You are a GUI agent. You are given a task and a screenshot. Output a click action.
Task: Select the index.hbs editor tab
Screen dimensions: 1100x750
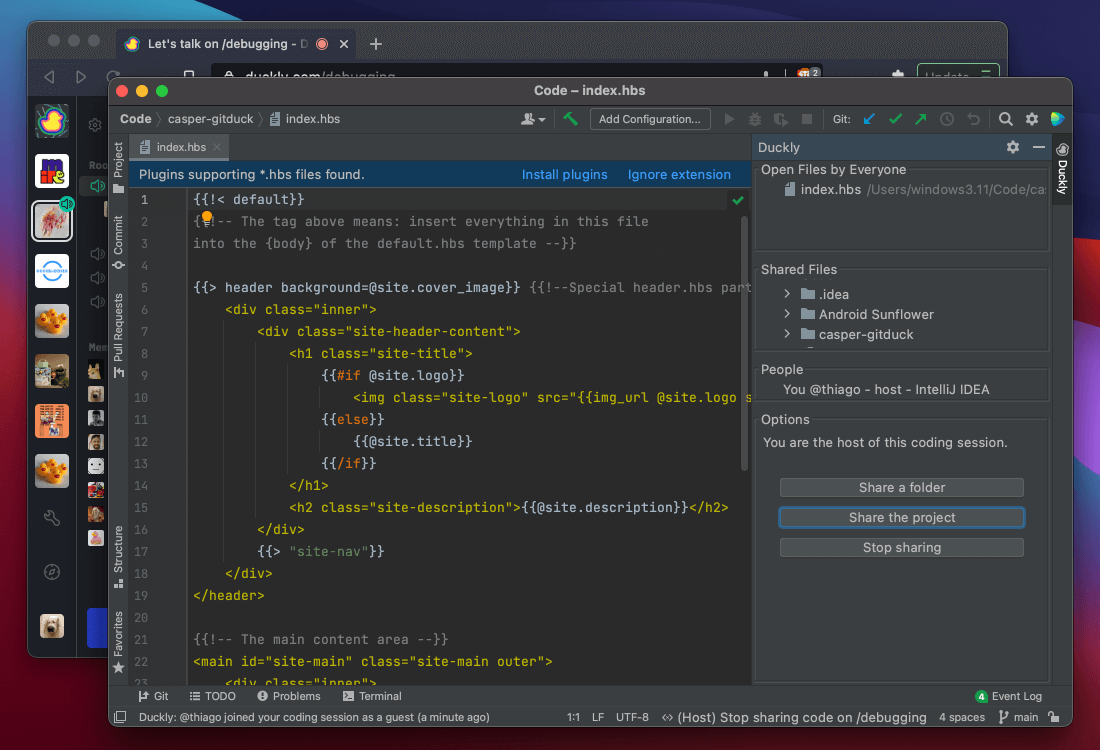click(x=180, y=147)
